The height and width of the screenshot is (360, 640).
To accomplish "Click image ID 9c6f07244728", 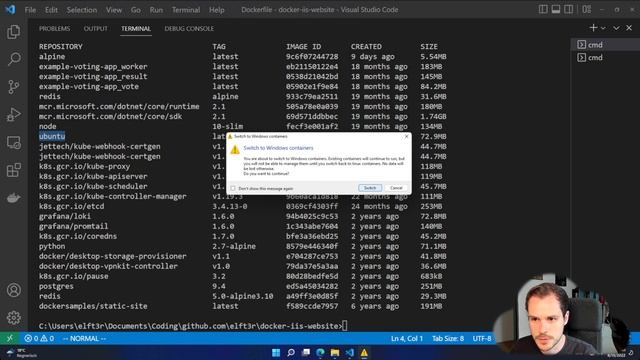I will (x=312, y=57).
